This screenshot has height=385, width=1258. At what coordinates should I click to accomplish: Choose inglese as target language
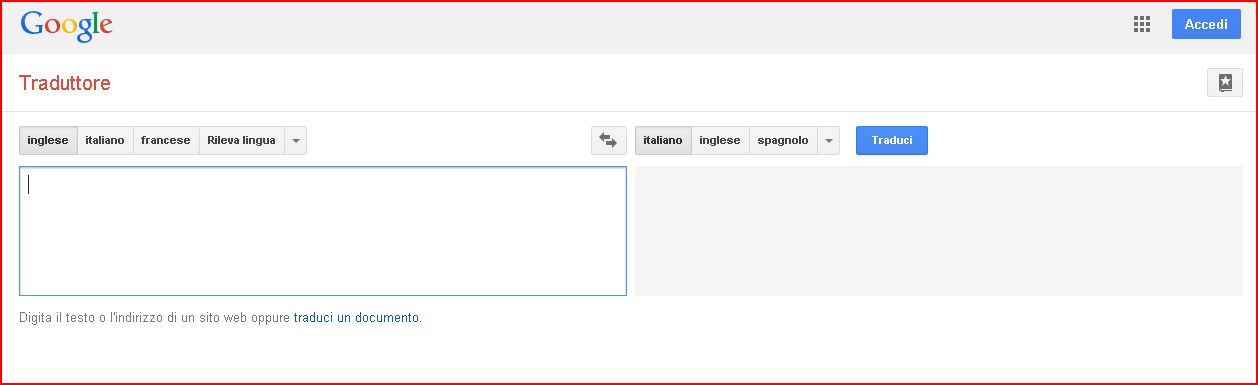click(x=720, y=141)
